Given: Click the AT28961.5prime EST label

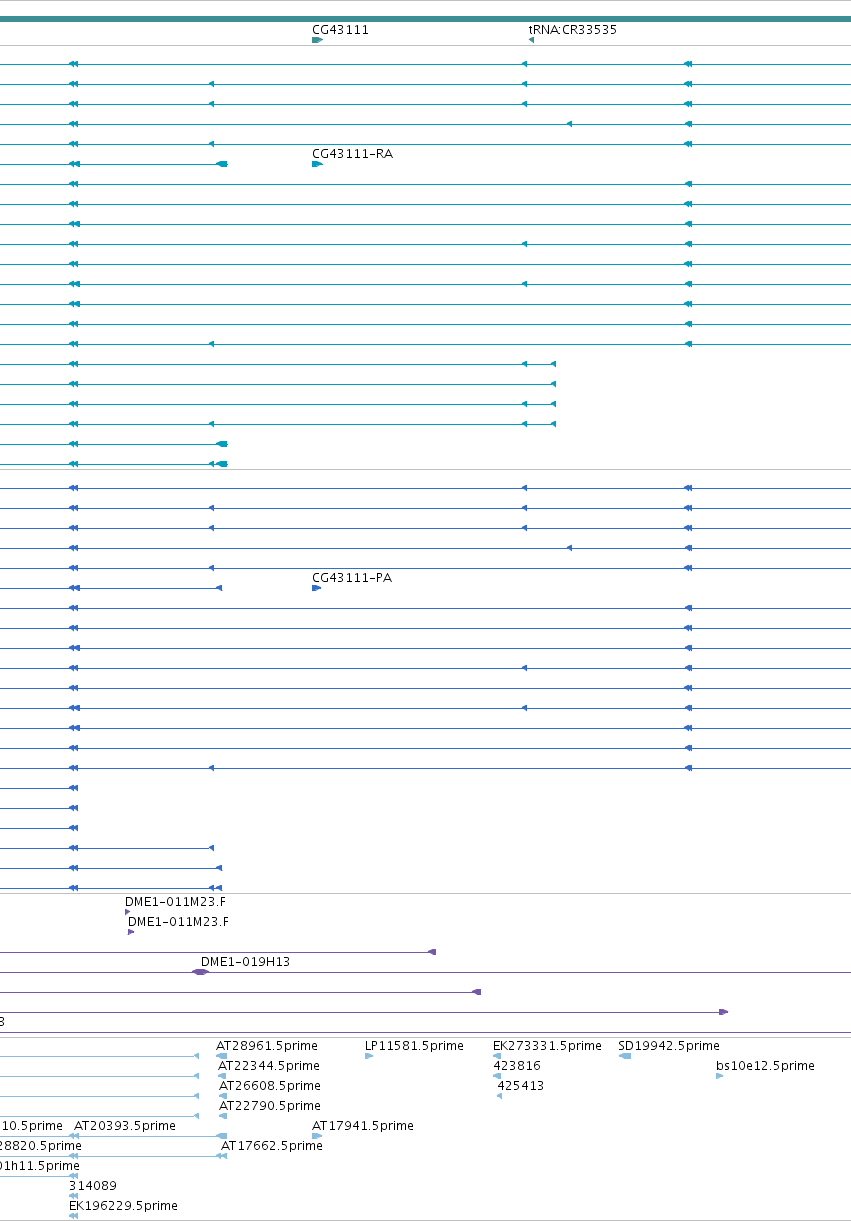Looking at the screenshot, I should point(265,1046).
